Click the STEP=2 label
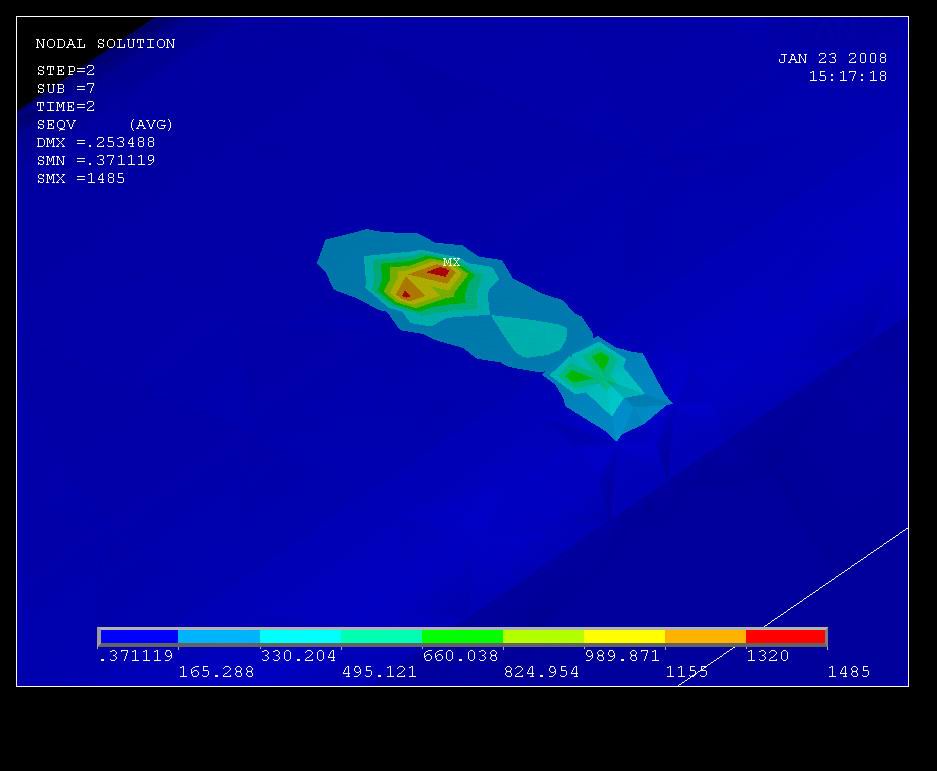The width and height of the screenshot is (937, 771). 66,71
